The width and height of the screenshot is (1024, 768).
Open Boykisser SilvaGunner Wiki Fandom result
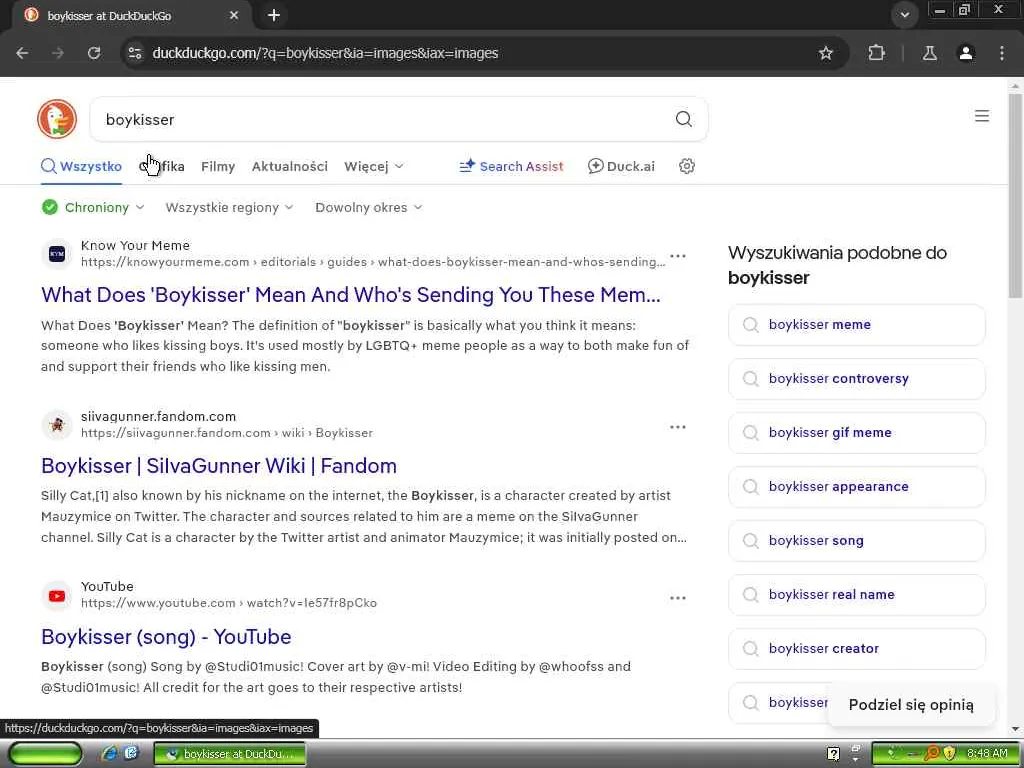click(x=219, y=466)
